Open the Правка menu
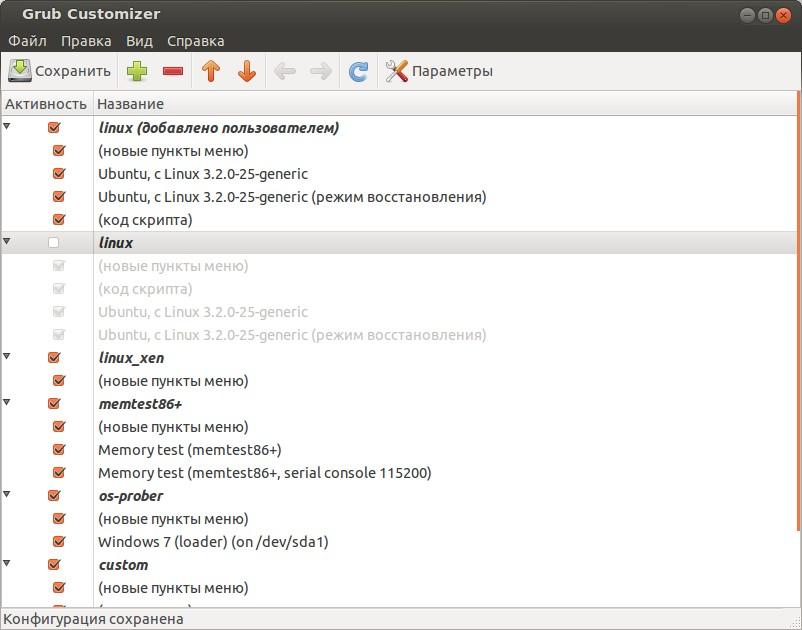 (86, 41)
